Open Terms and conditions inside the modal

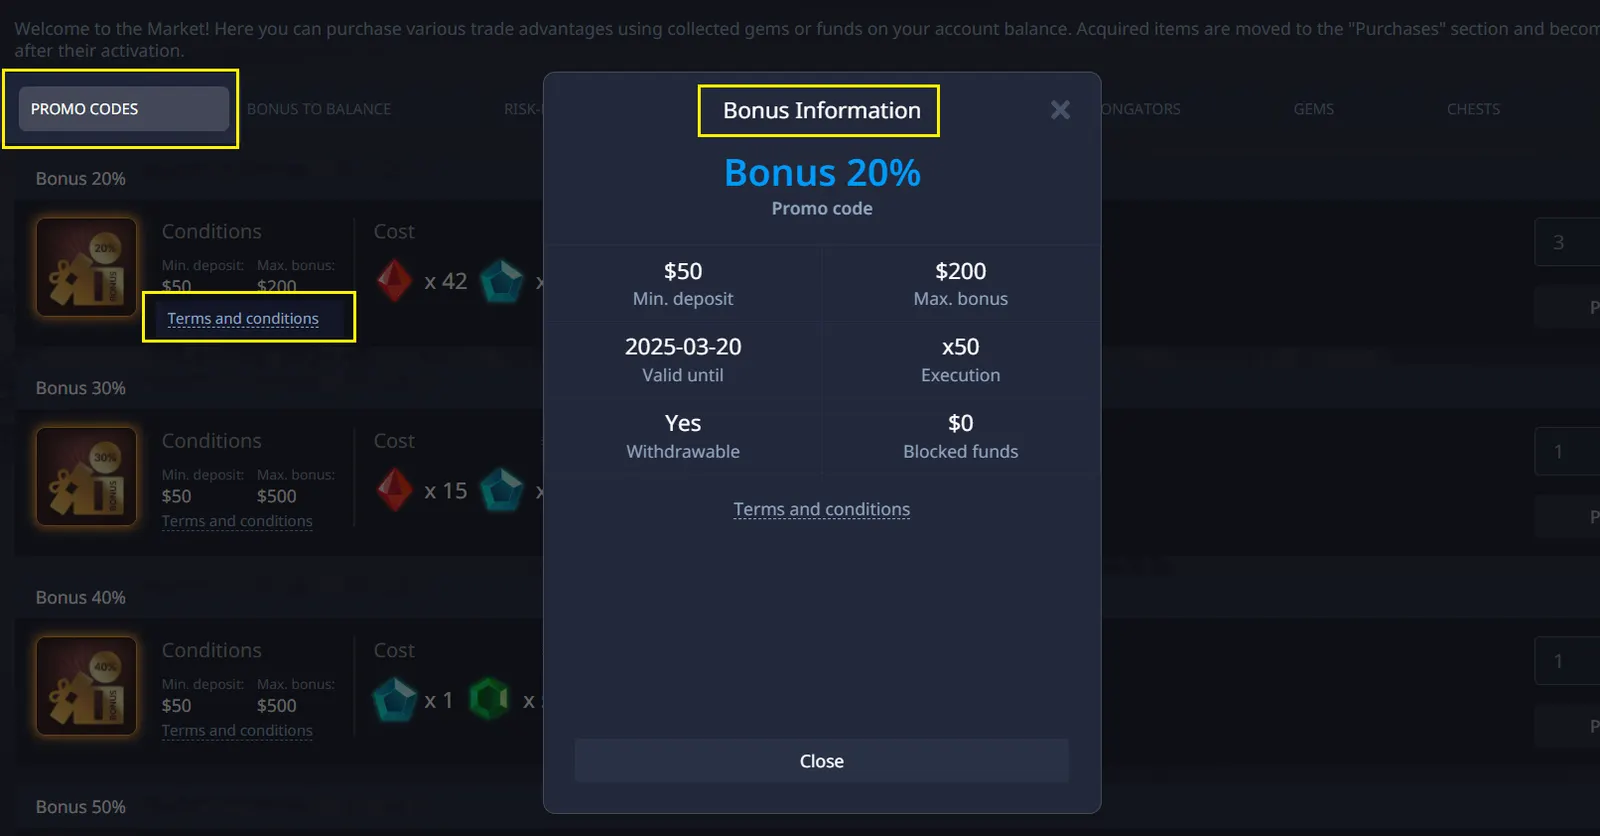click(820, 509)
